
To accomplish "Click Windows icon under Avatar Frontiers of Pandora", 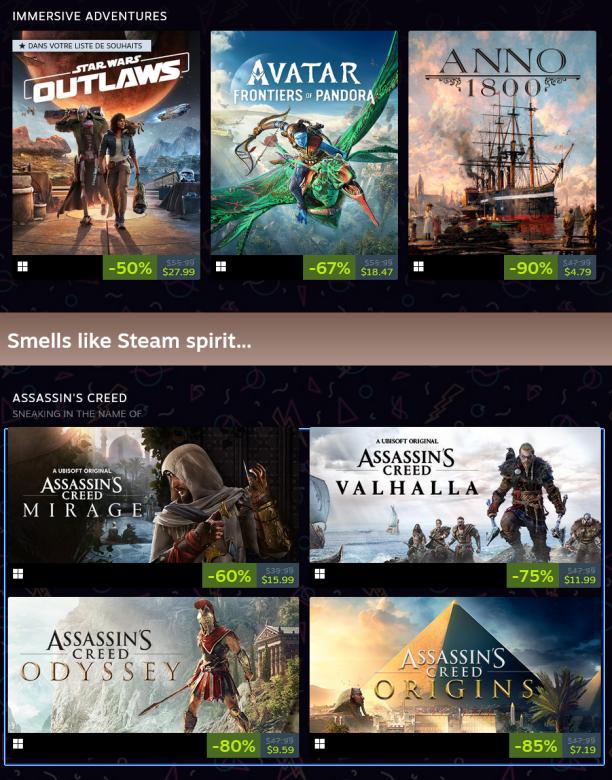I will 221,267.
